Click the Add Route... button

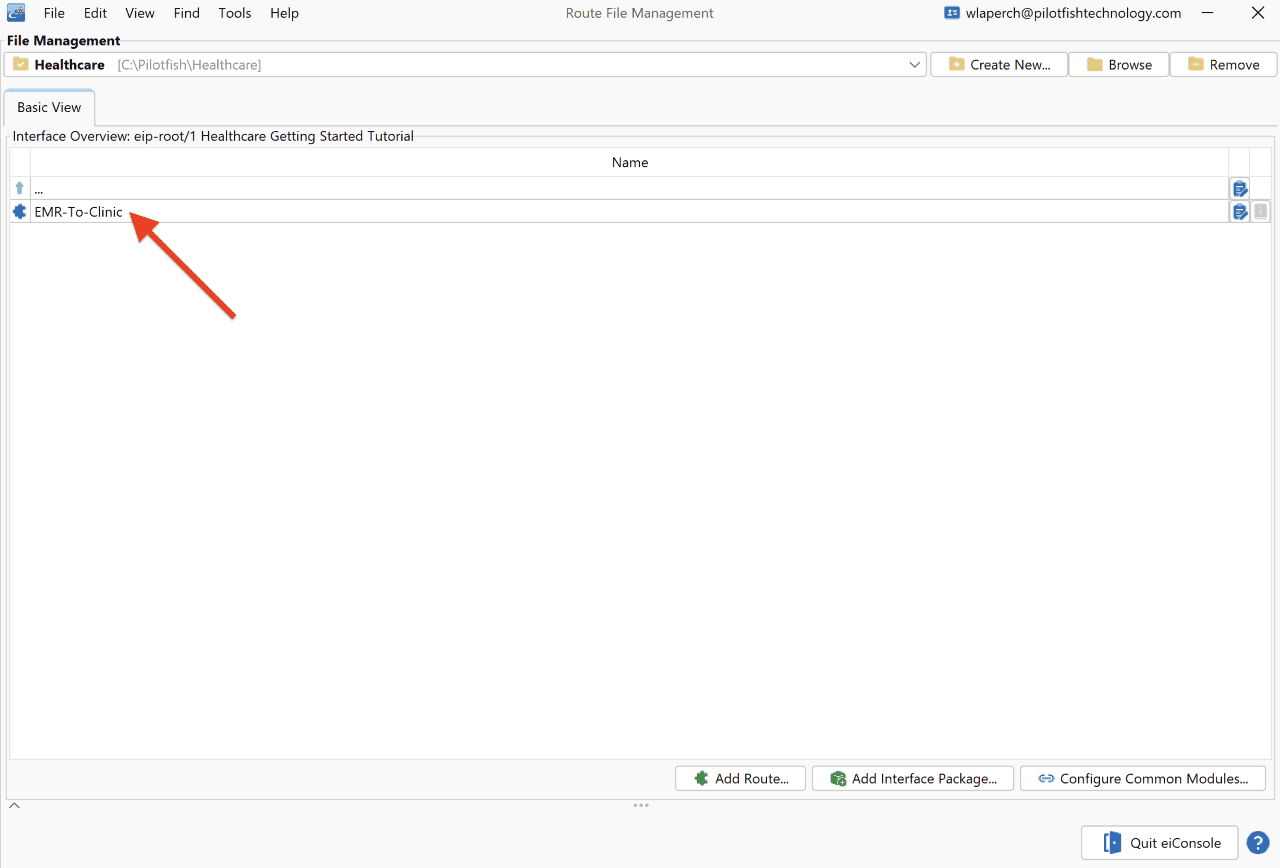point(740,779)
